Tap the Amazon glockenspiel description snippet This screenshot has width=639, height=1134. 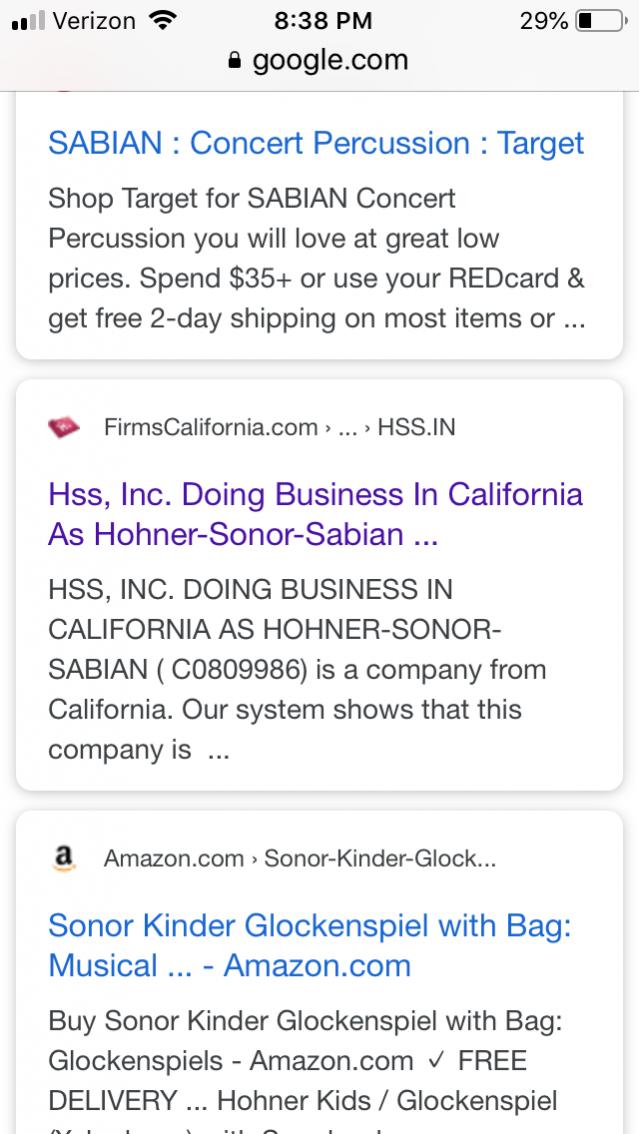coord(305,1061)
